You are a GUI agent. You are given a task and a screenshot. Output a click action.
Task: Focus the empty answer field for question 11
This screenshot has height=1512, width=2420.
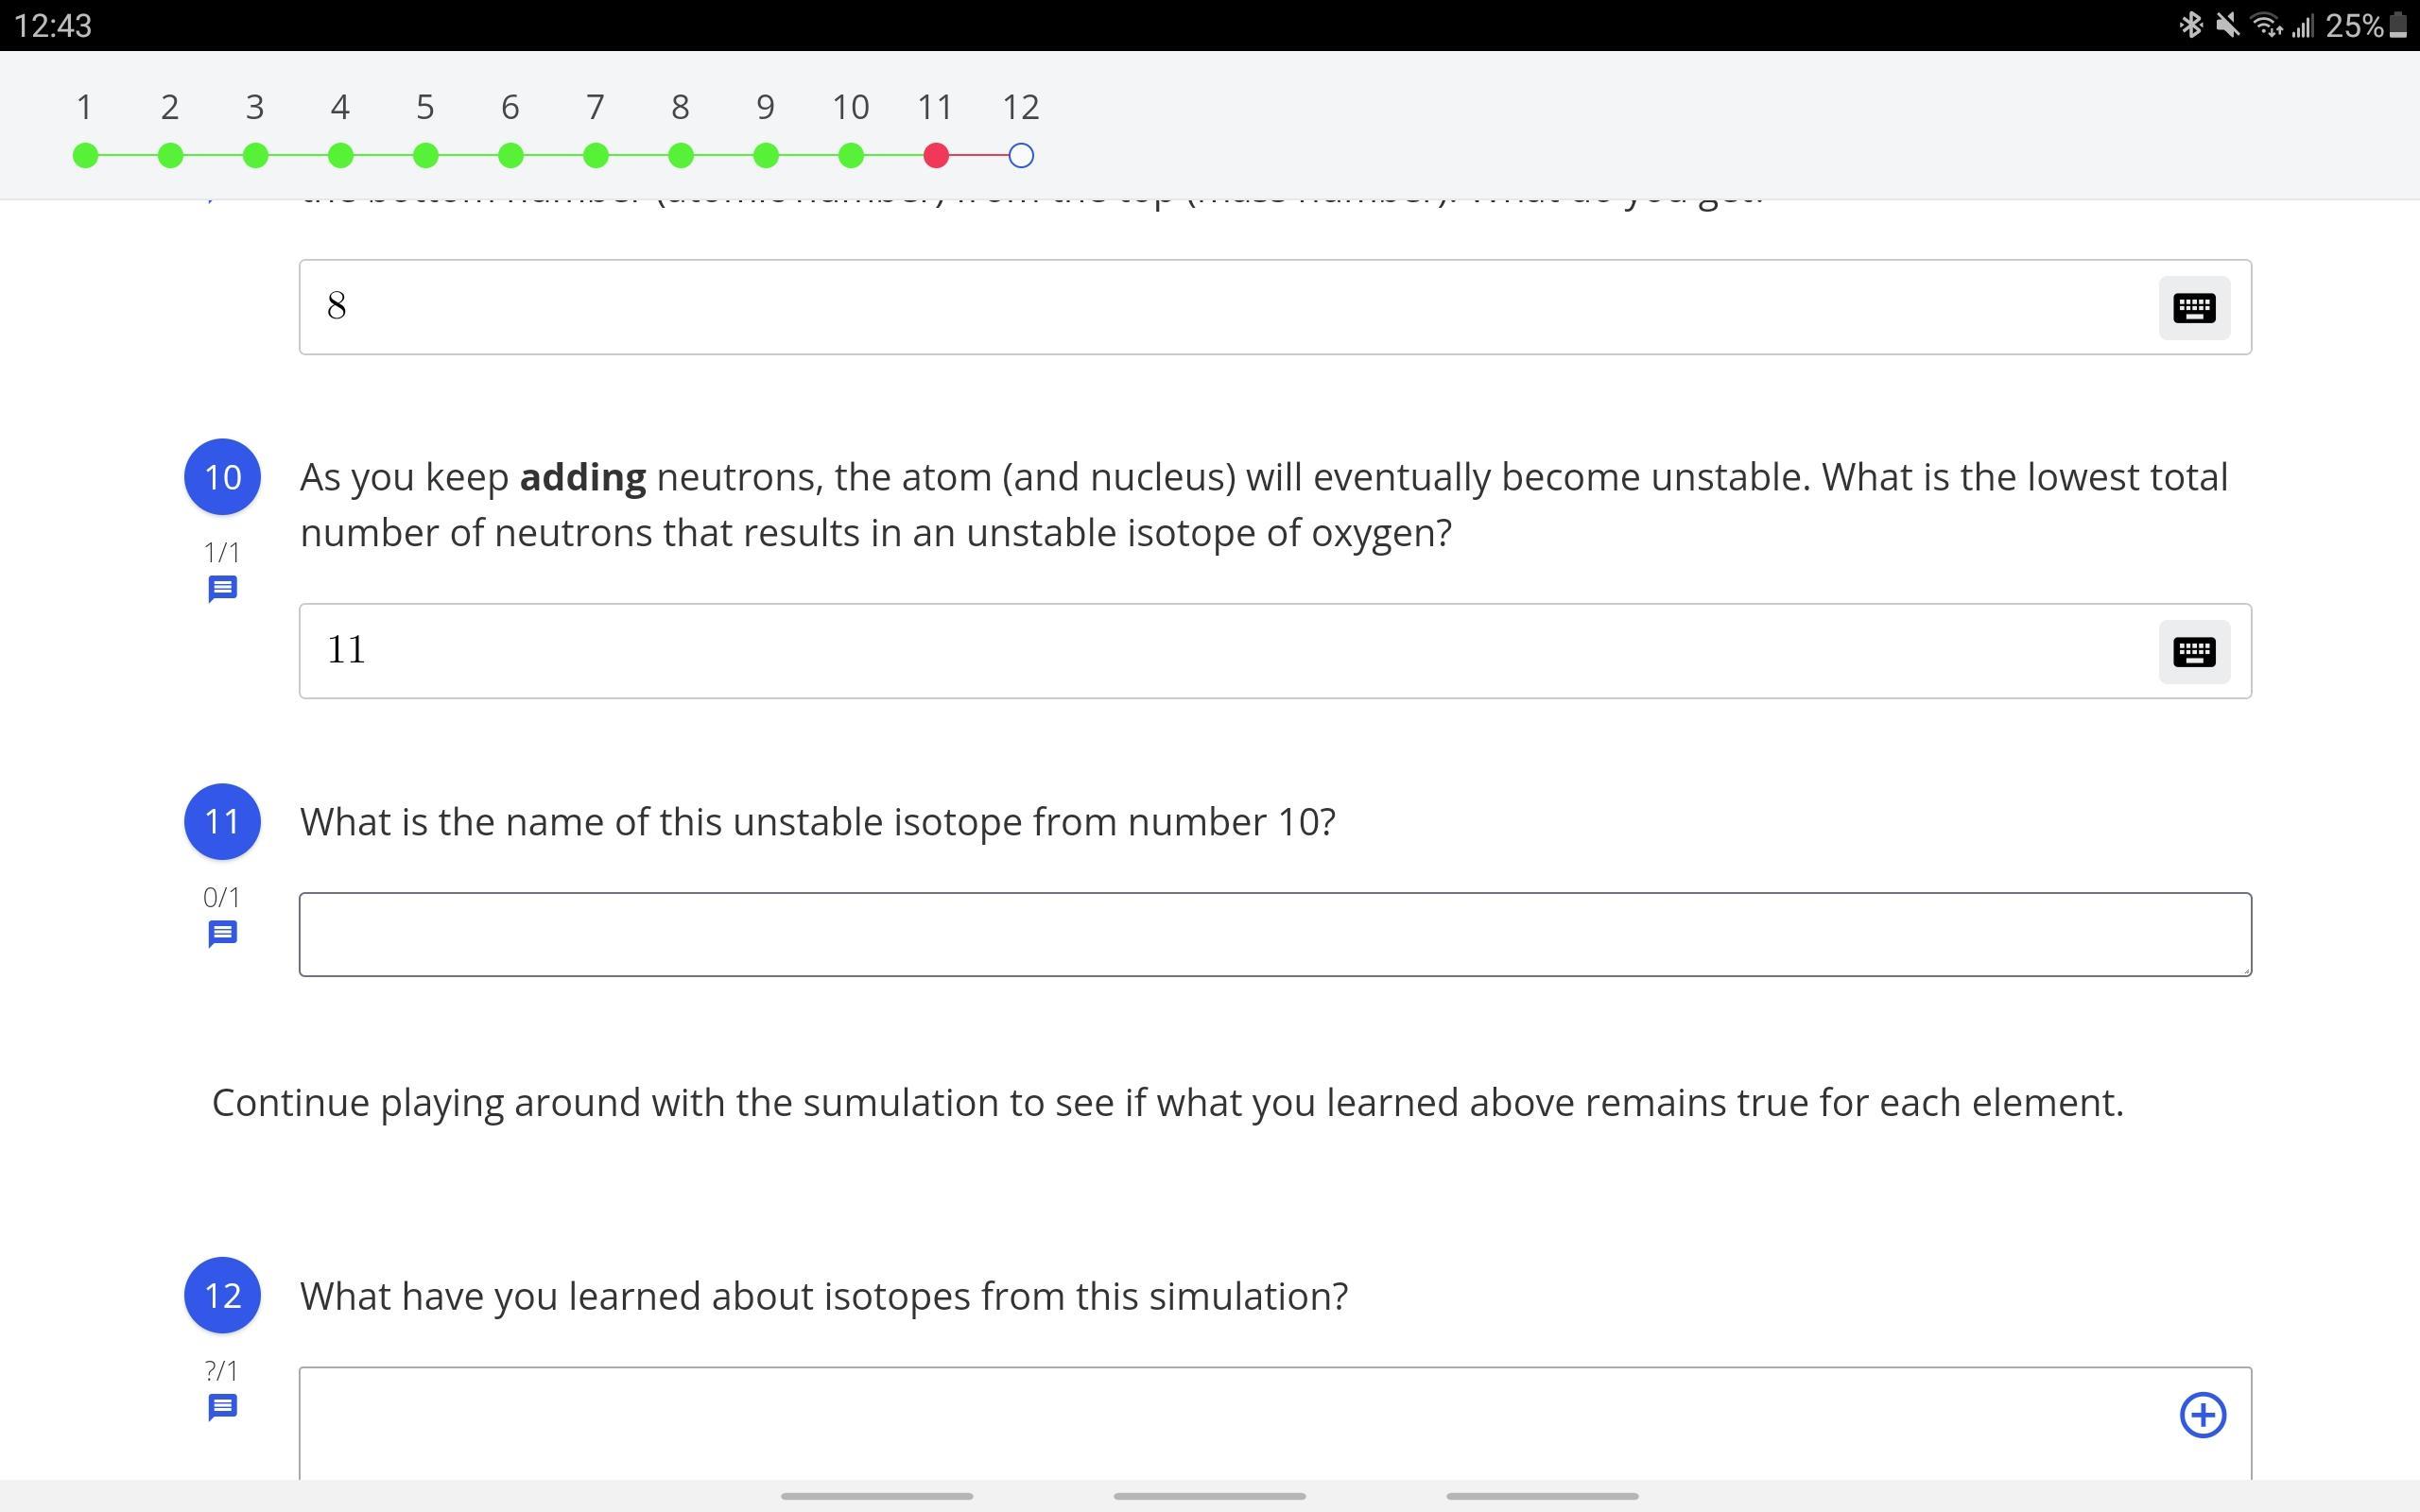[x=1274, y=934]
